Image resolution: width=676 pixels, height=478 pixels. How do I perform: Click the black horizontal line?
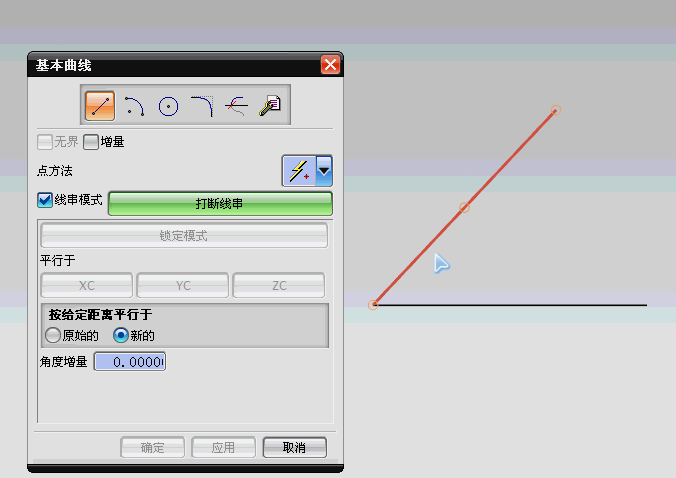click(x=512, y=305)
